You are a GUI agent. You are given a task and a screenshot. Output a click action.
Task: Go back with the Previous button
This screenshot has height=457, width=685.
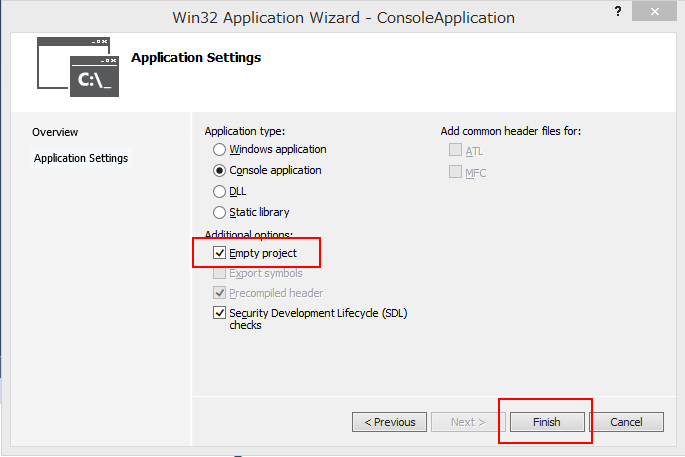(389, 422)
